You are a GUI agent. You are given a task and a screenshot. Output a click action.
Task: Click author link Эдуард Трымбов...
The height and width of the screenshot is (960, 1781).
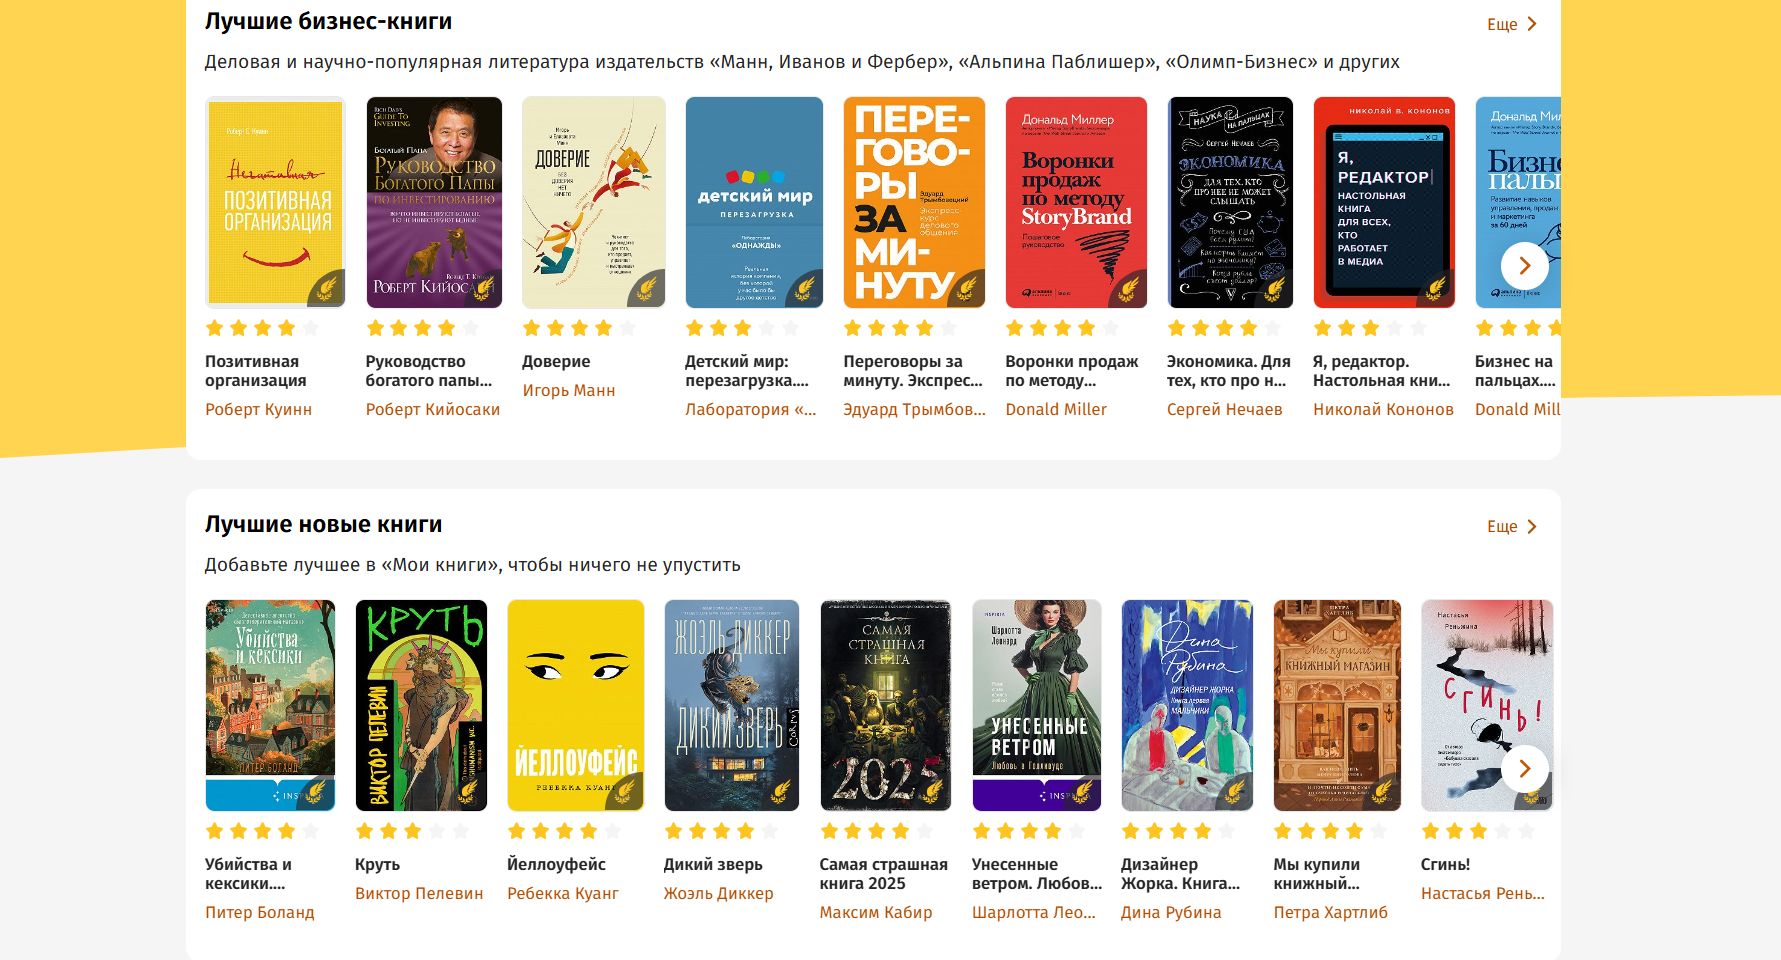[x=914, y=409]
